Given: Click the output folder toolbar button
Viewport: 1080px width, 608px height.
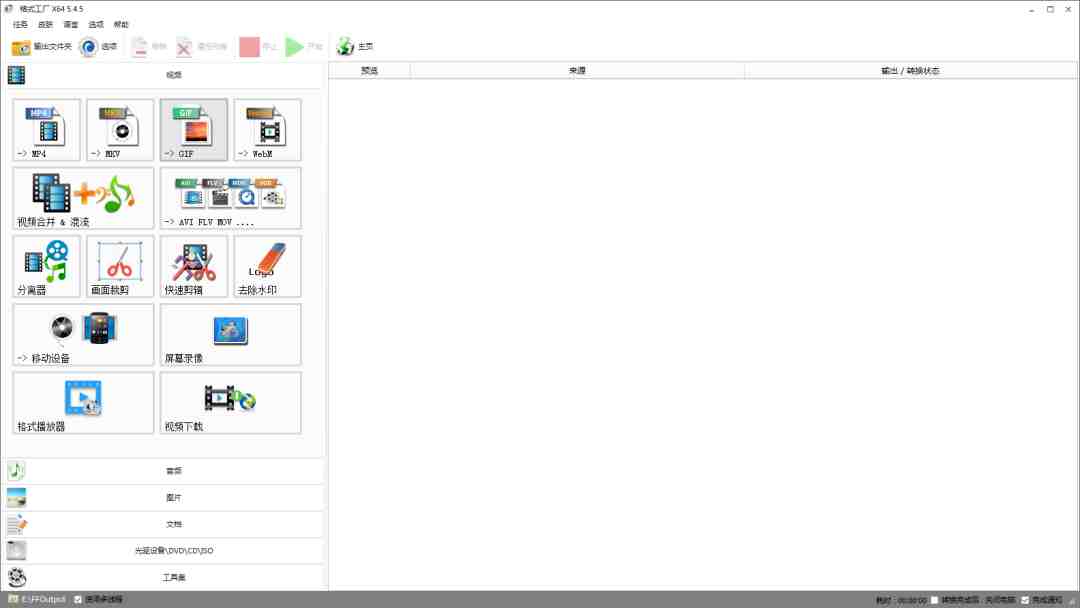Looking at the screenshot, I should tap(41, 46).
